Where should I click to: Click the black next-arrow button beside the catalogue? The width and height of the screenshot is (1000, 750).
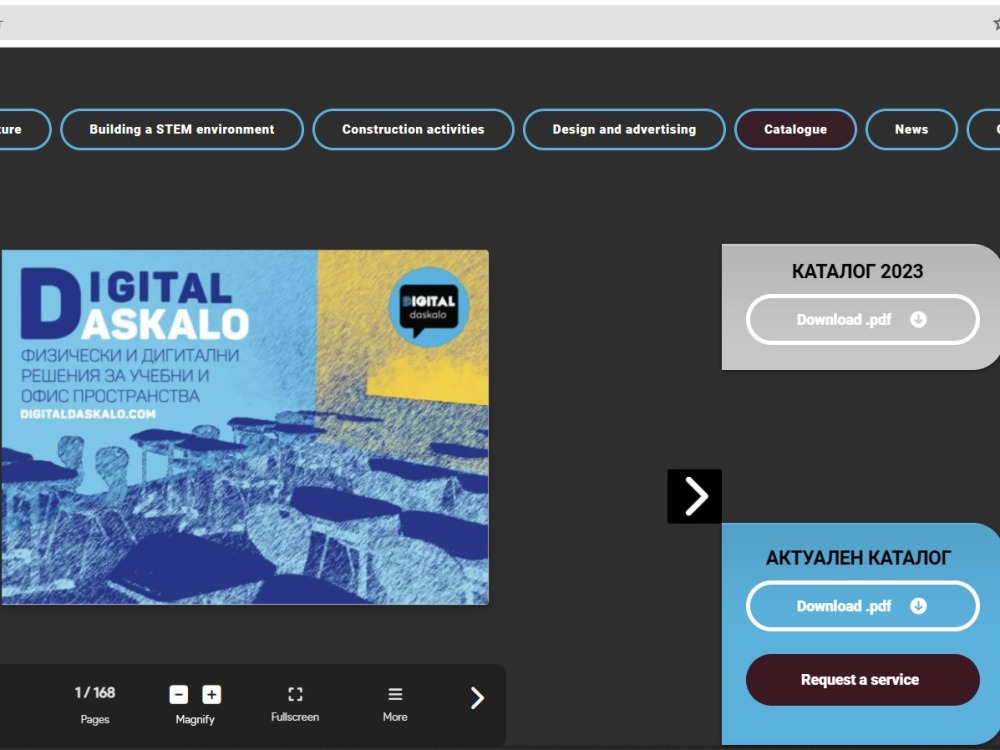point(695,496)
